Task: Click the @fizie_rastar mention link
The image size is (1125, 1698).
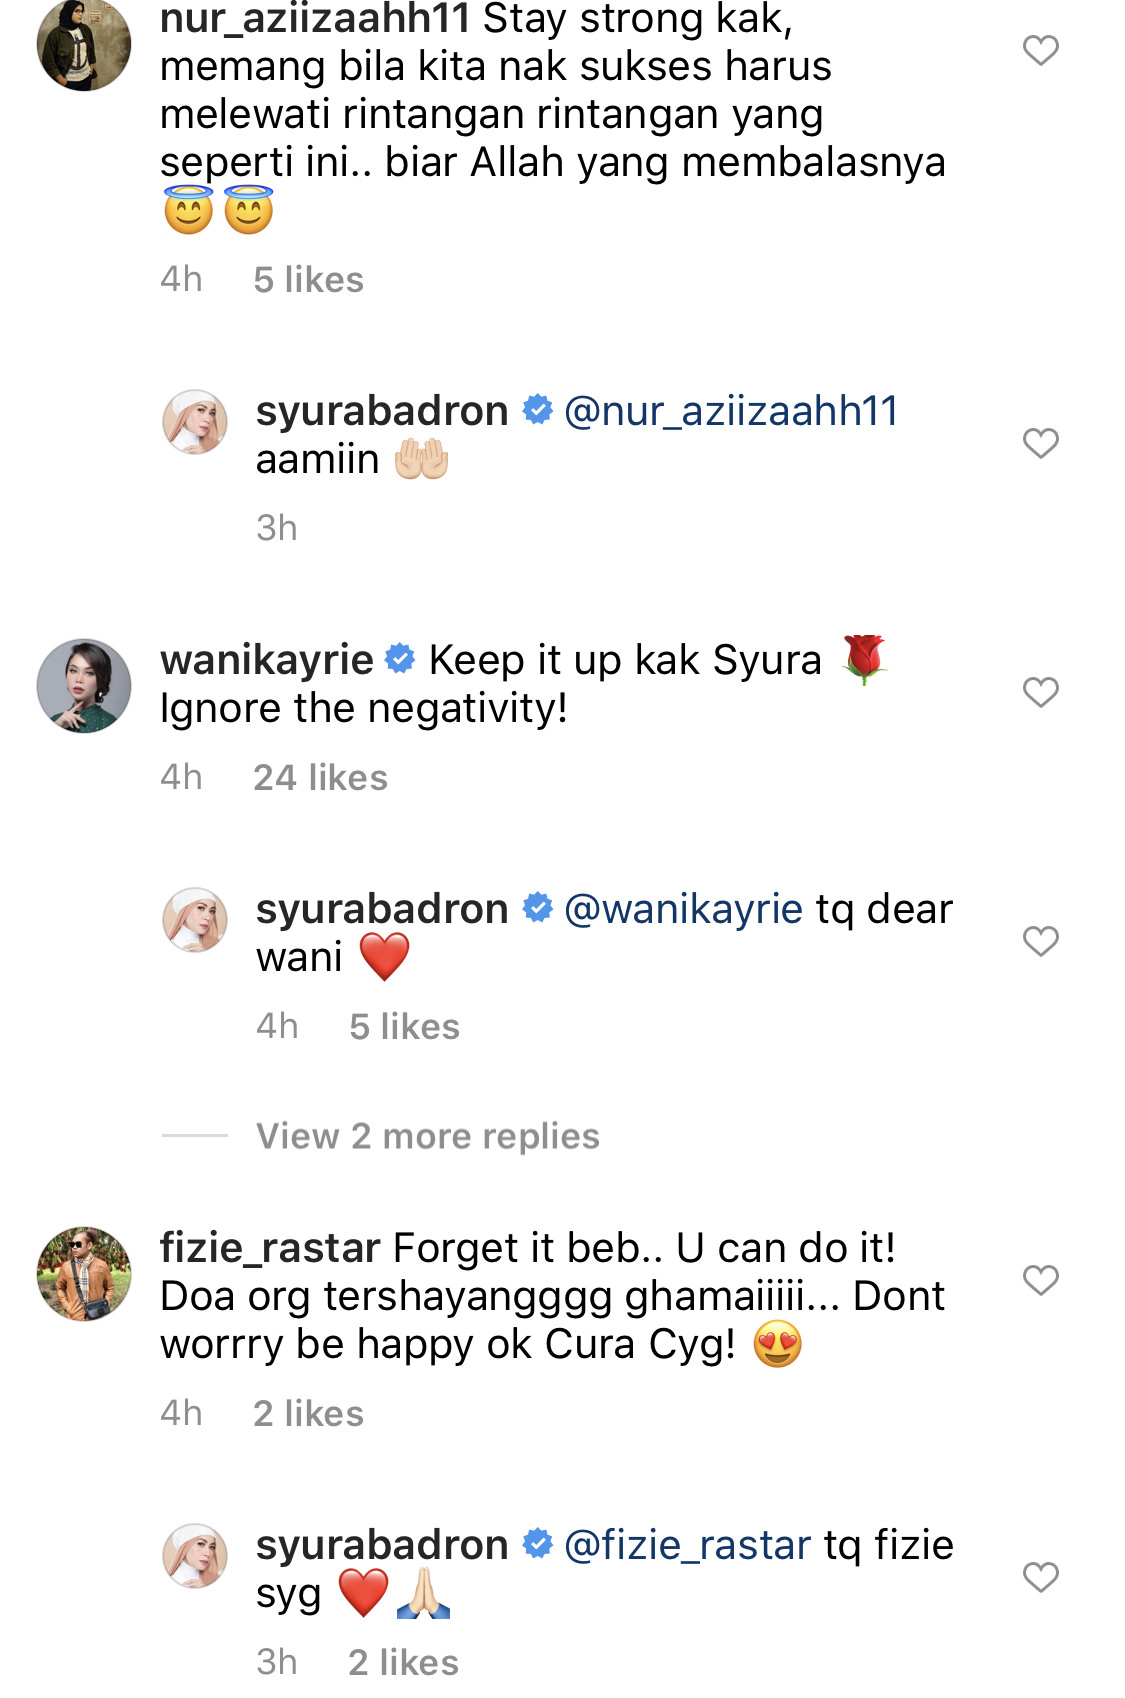Action: pyautogui.click(x=687, y=1545)
